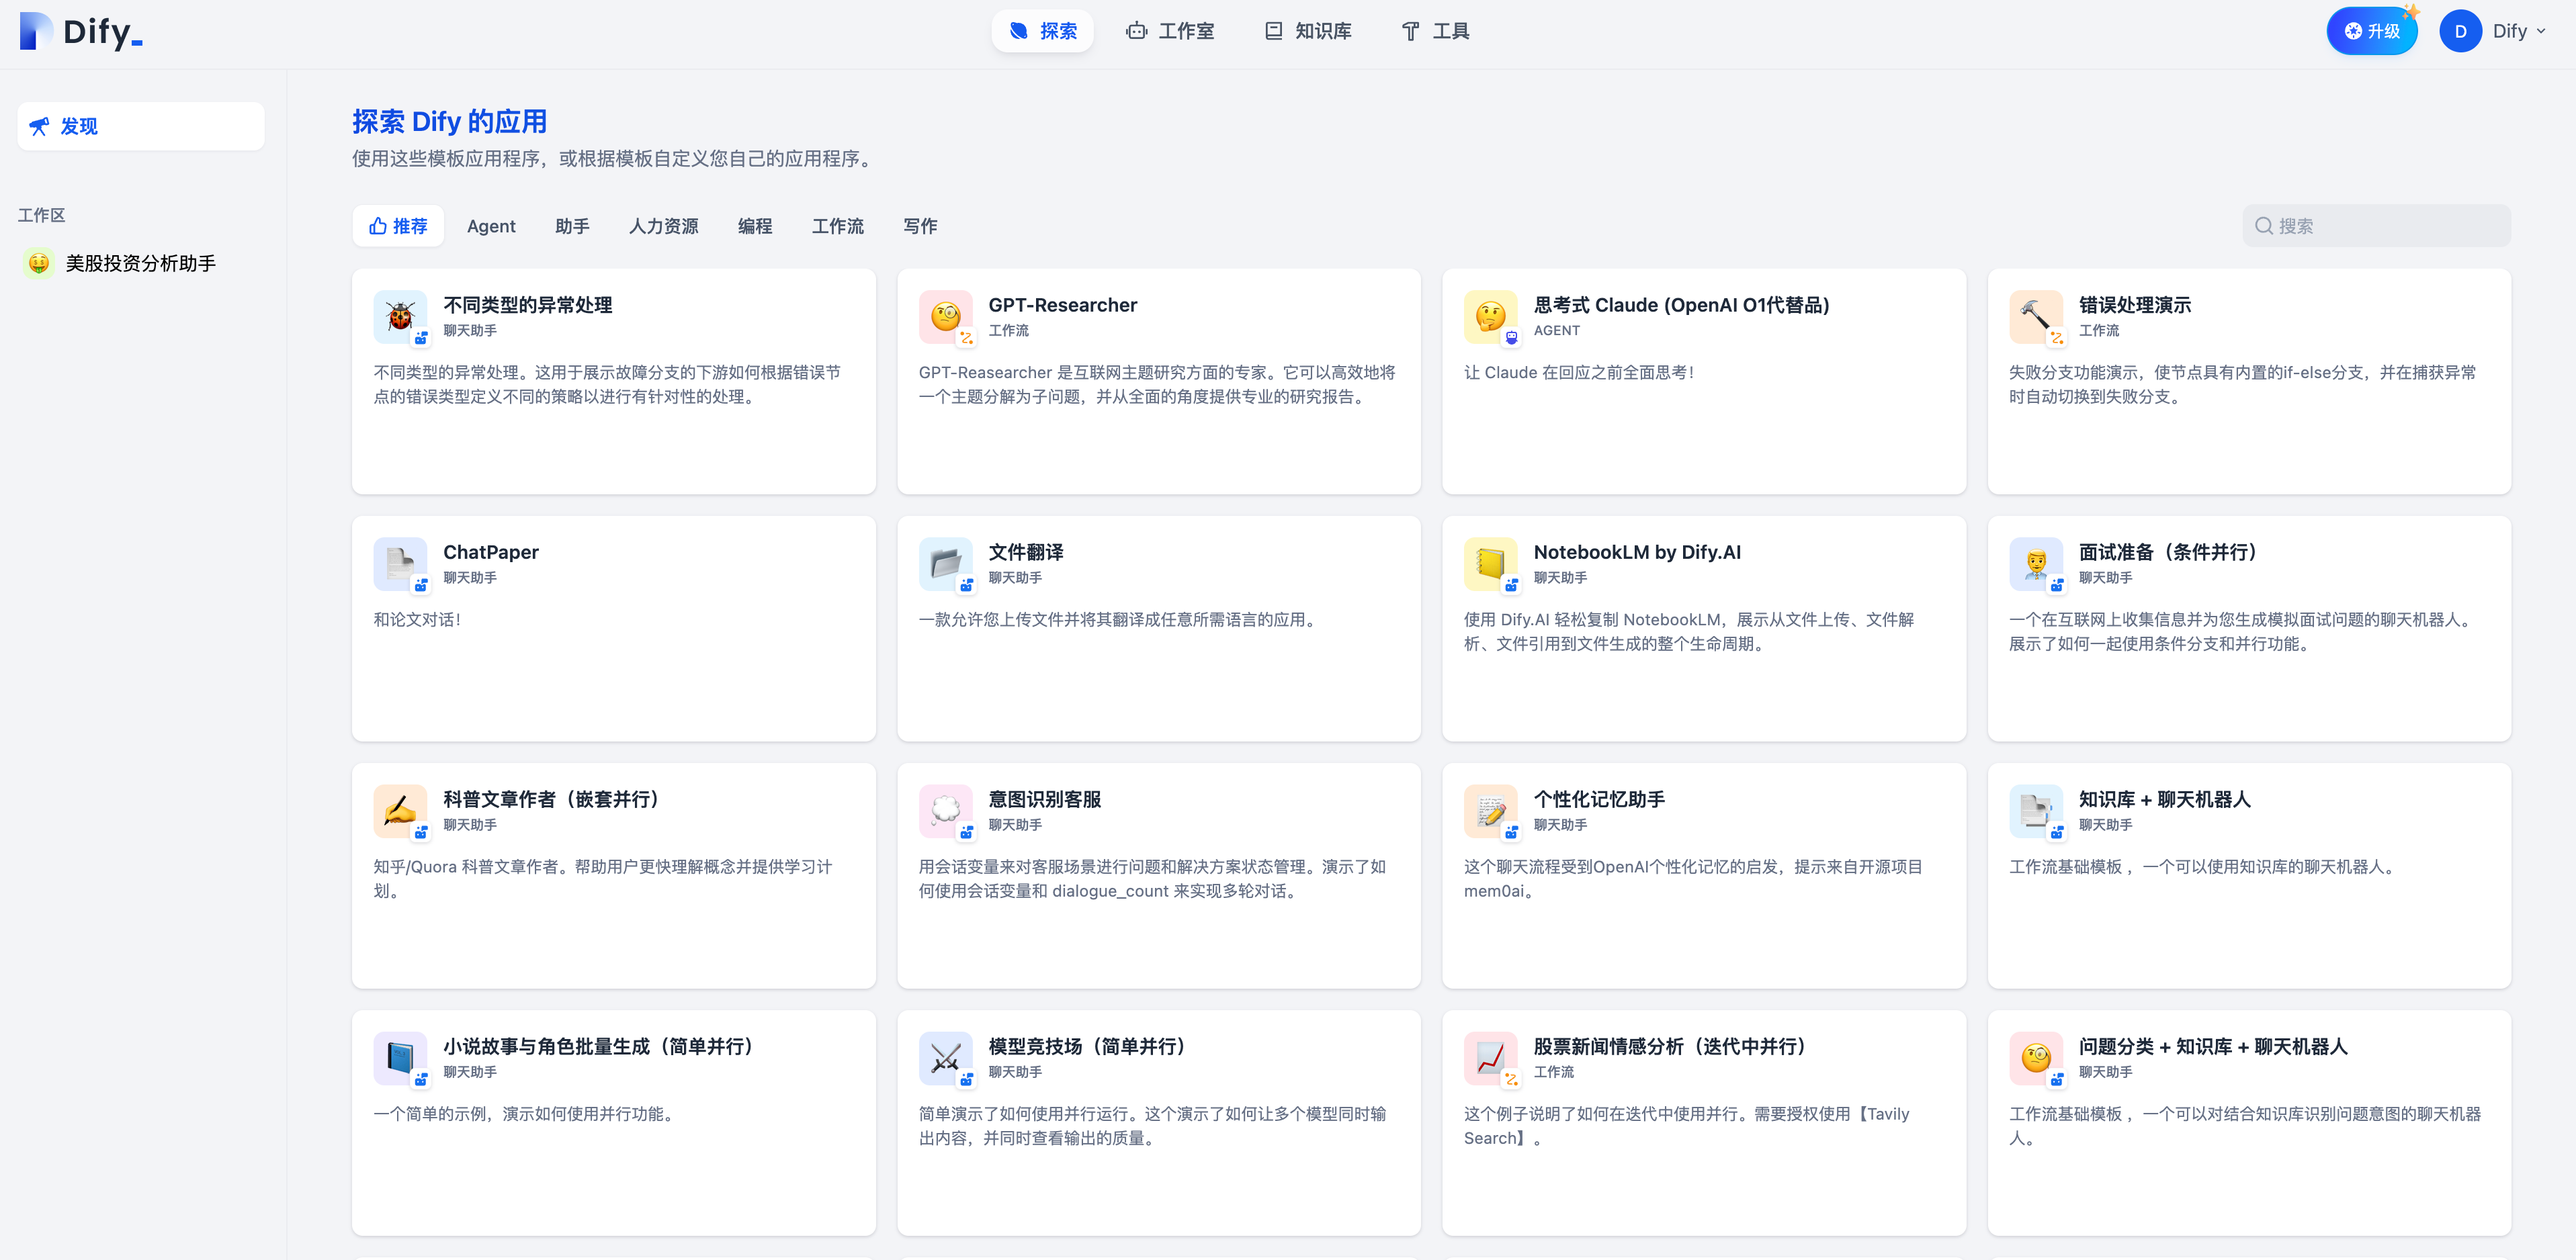Image resolution: width=2576 pixels, height=1260 pixels.
Task: Click blue book icon of 小说故事与角色批量生成
Action: point(400,1058)
